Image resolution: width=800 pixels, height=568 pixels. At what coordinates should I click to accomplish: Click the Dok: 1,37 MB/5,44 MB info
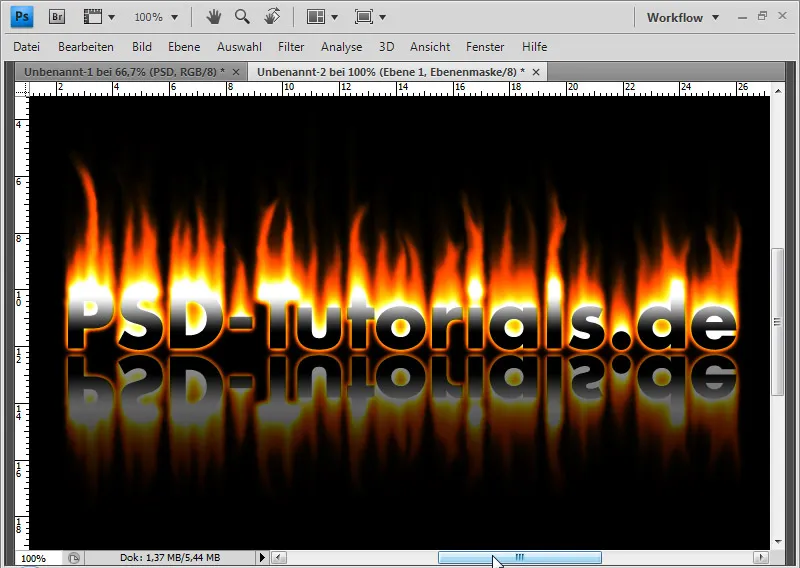coord(170,558)
